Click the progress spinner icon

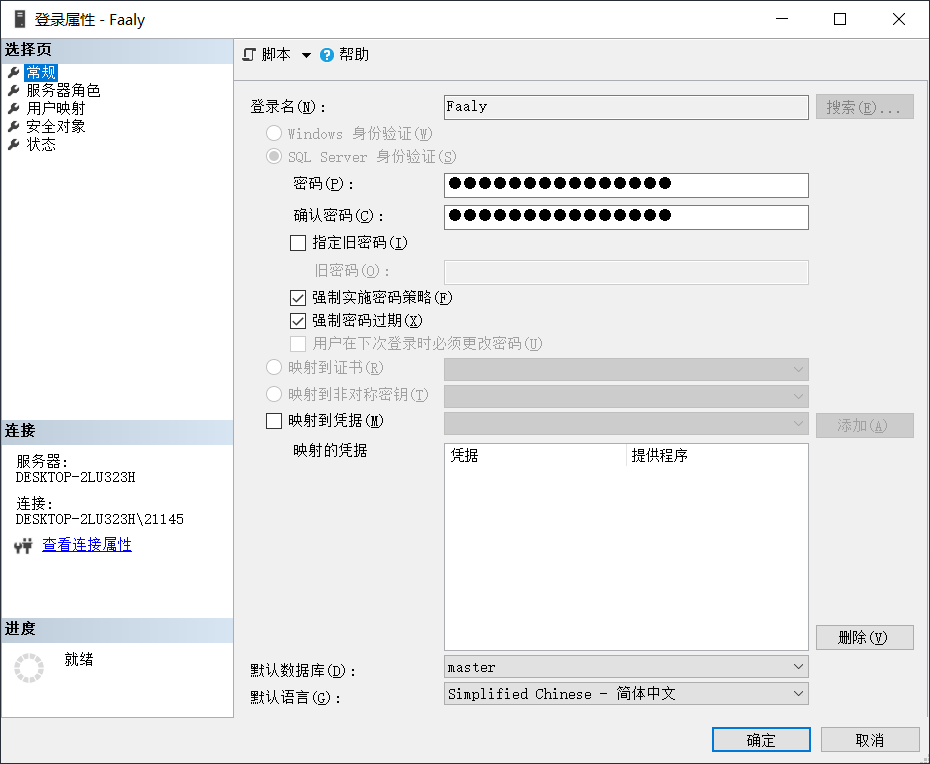click(29, 668)
